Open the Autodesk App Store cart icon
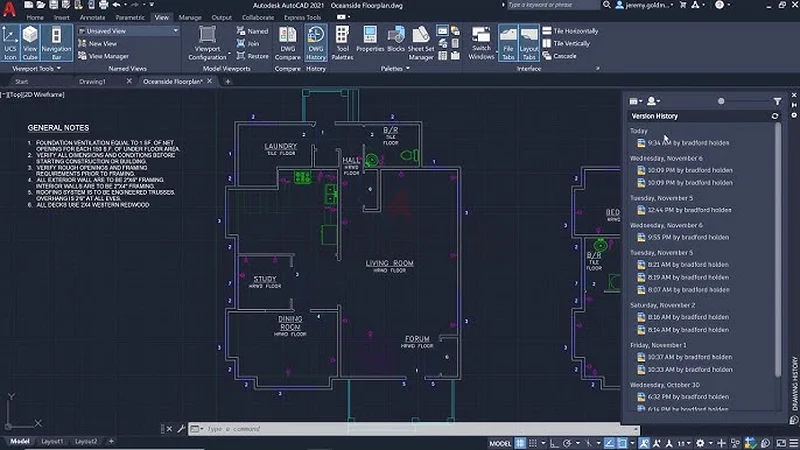Screen dimensions: 800x450 (683, 5)
